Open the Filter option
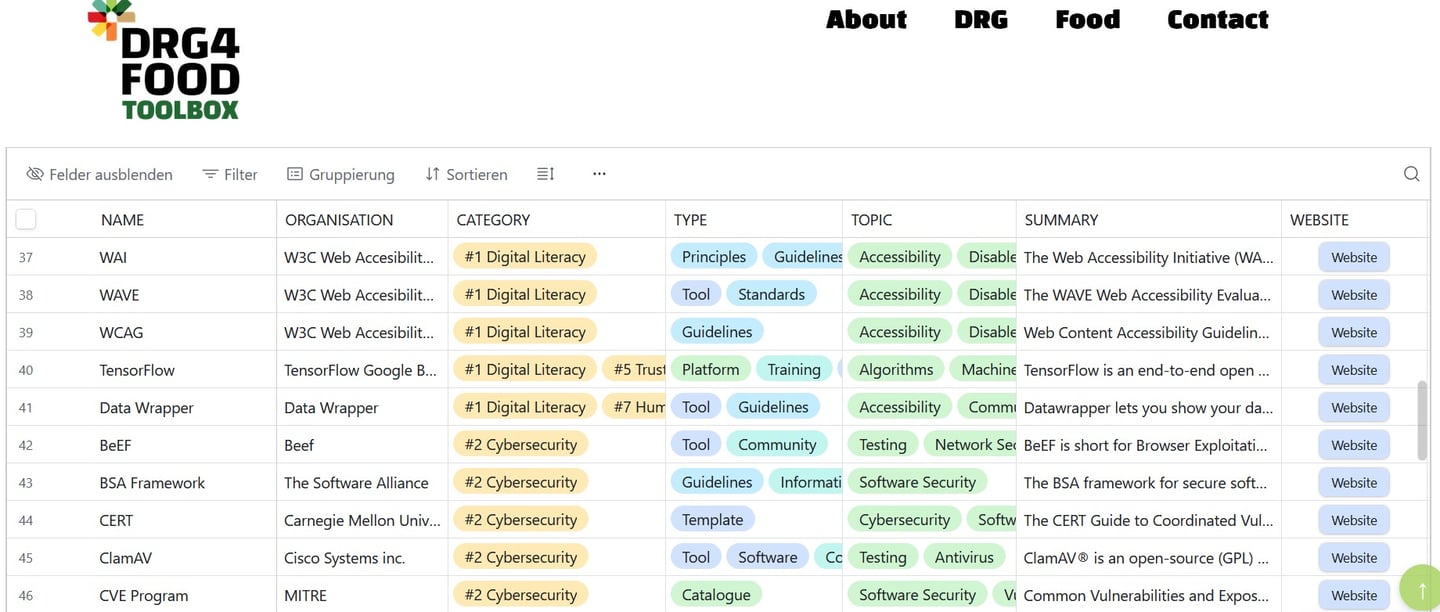 tap(230, 174)
